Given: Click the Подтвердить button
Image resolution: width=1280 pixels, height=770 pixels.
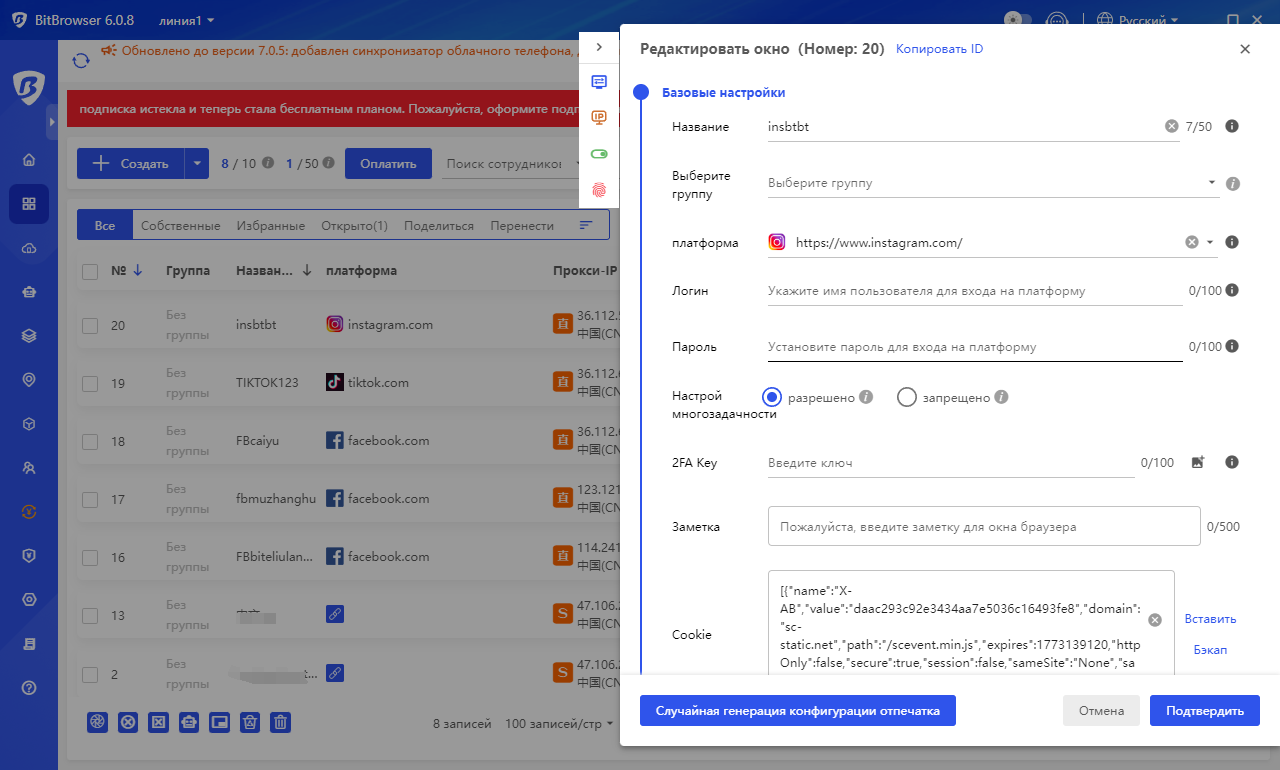Looking at the screenshot, I should click(1204, 711).
